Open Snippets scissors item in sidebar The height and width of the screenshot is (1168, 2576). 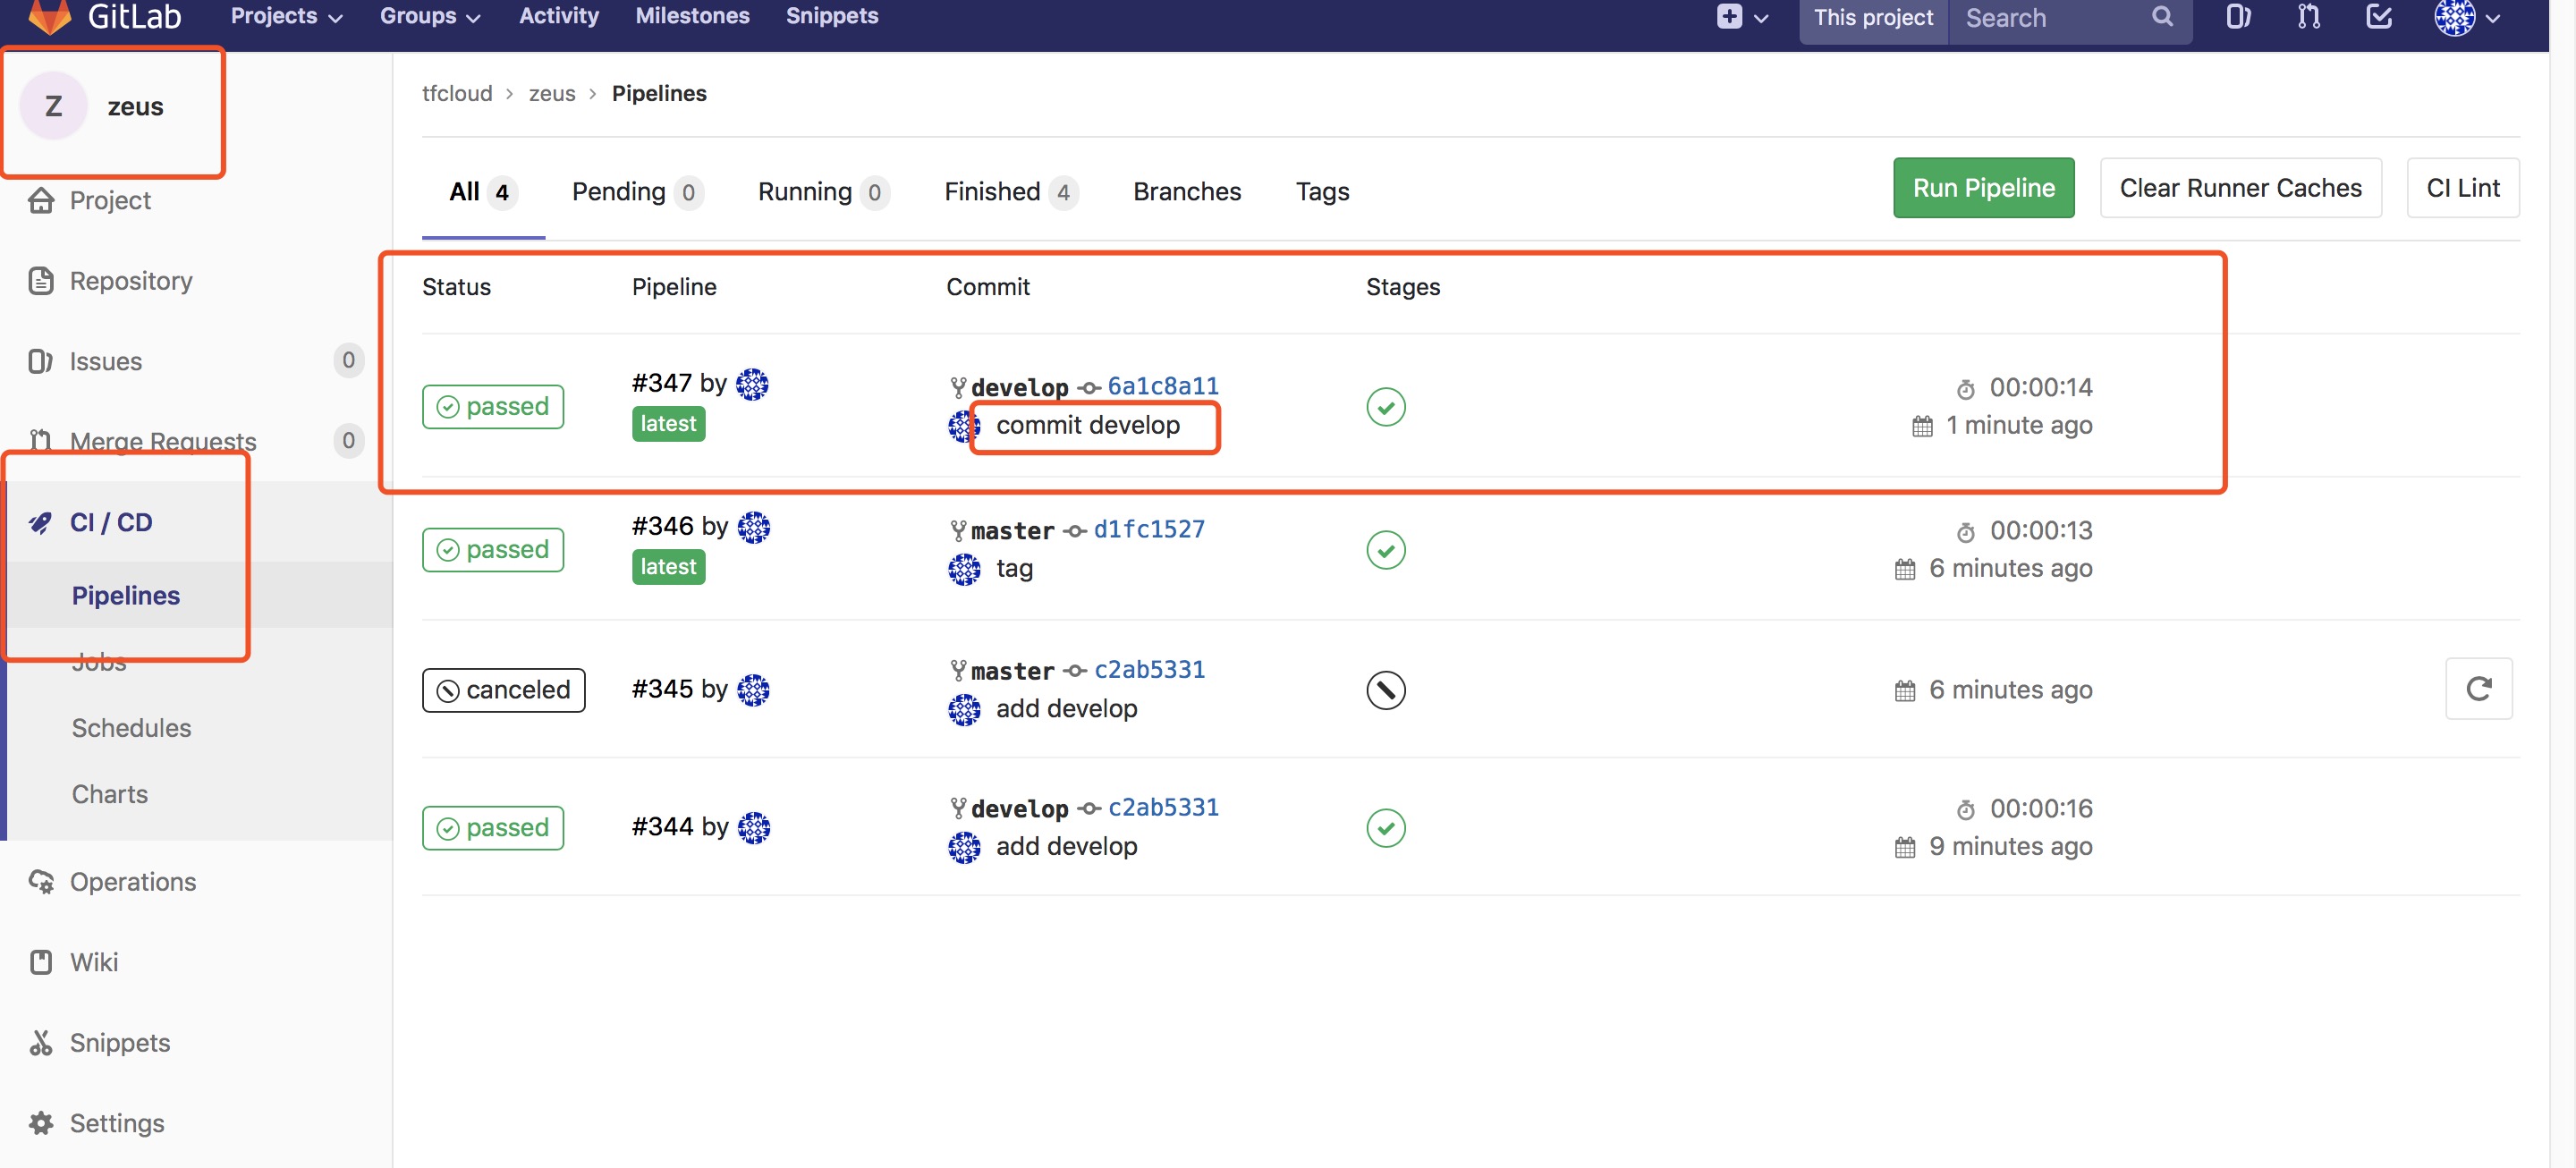coord(100,1043)
